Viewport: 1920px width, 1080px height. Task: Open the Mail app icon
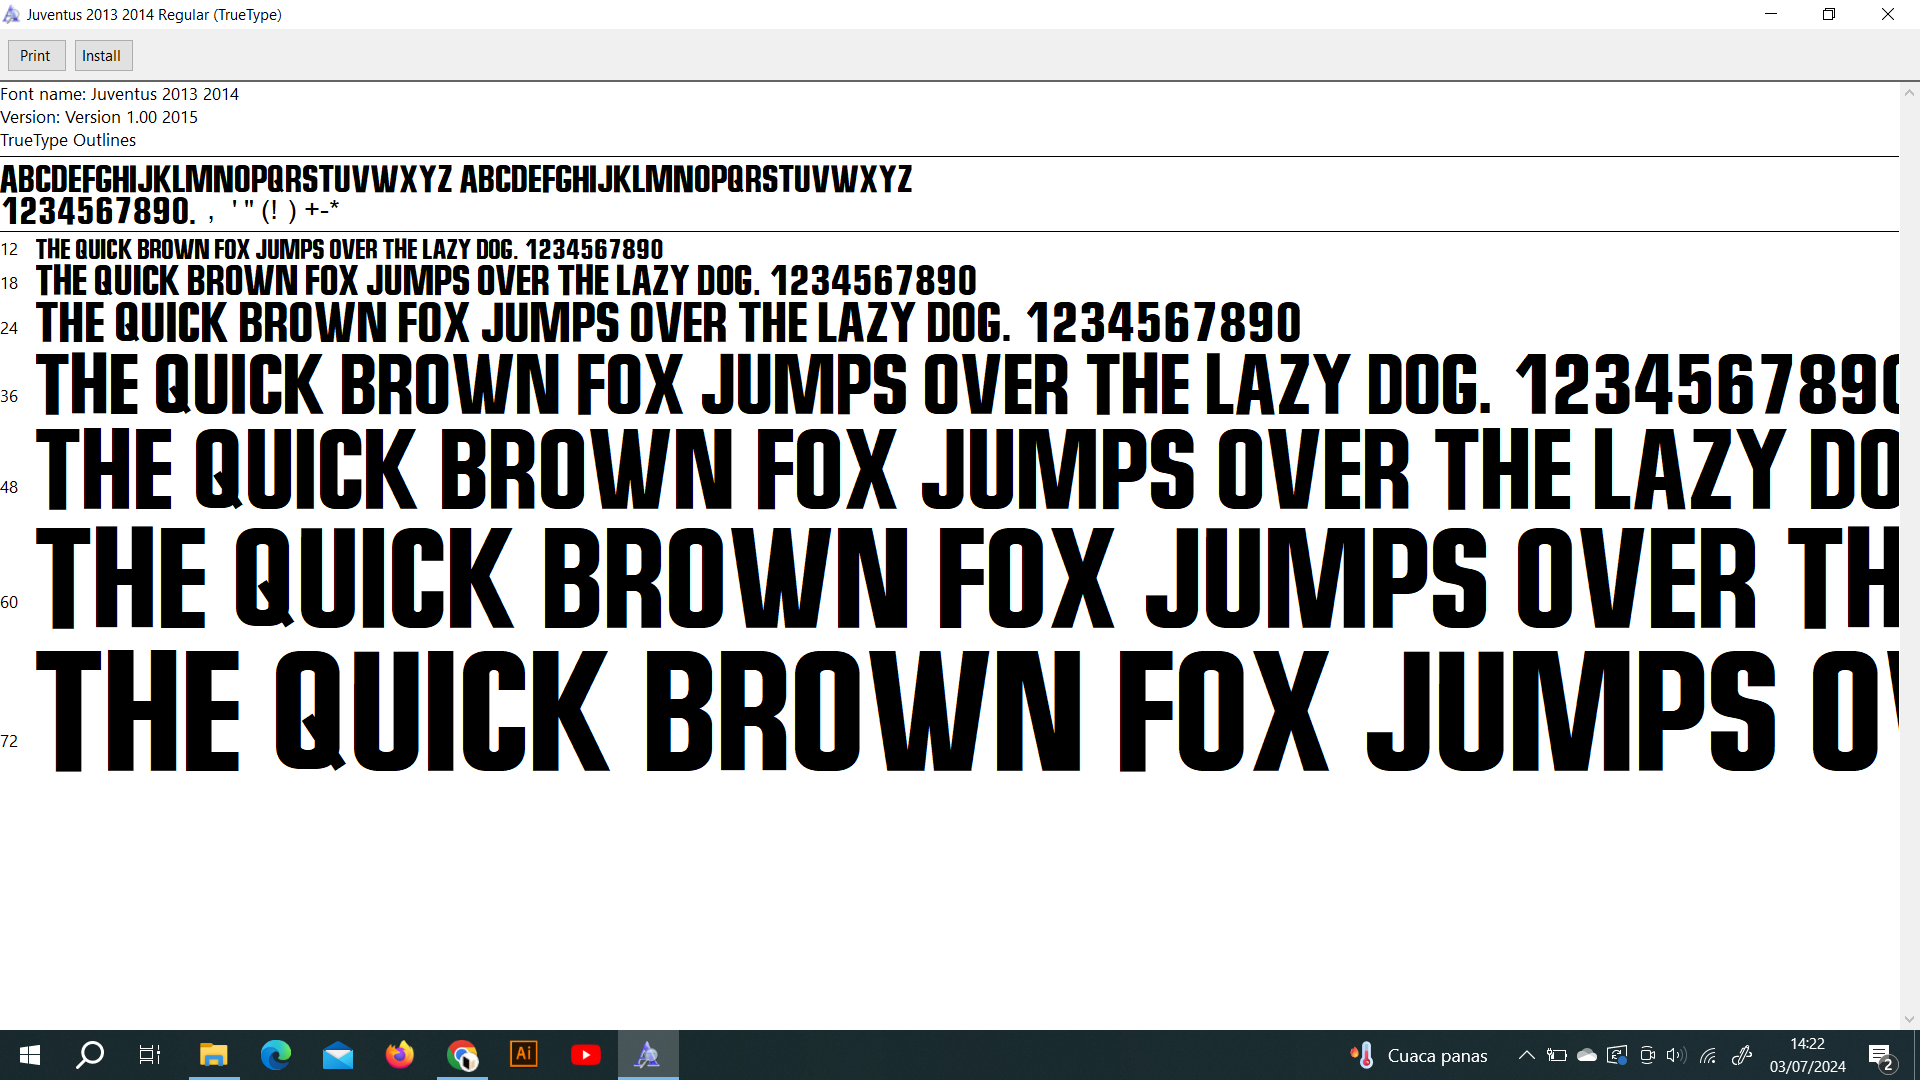click(337, 1055)
